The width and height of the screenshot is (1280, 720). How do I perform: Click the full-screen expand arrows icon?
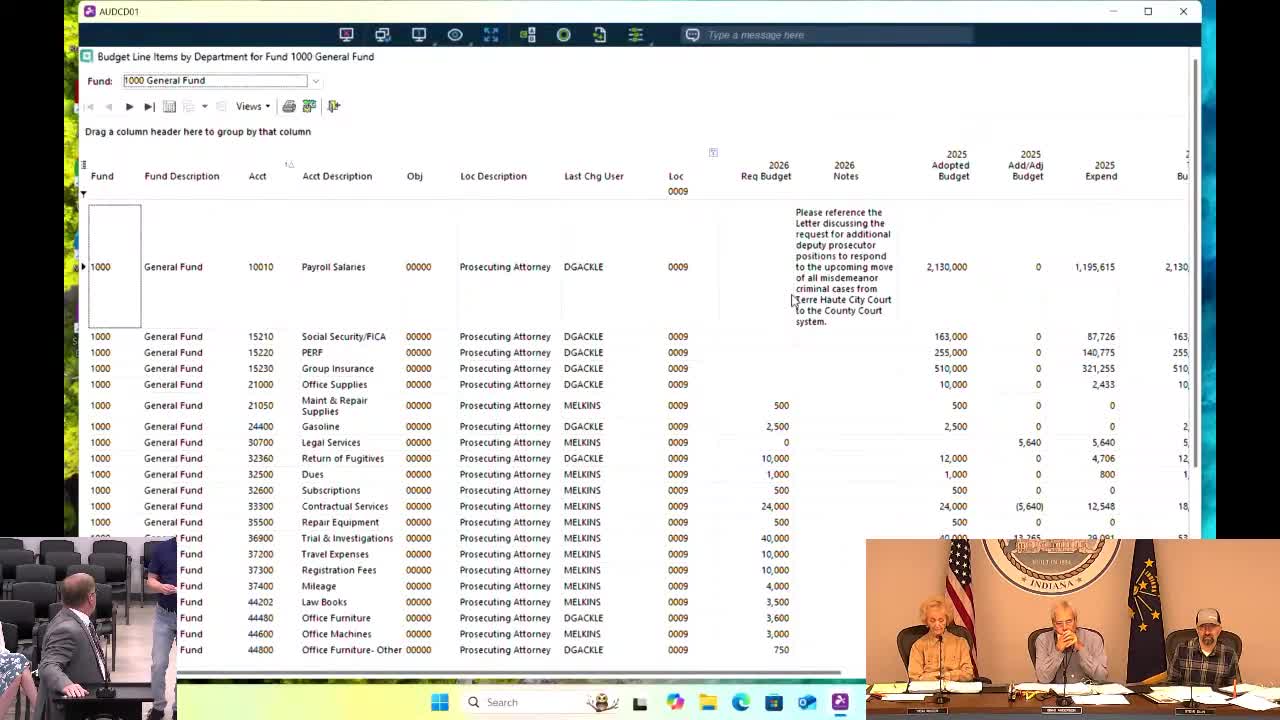click(x=491, y=35)
